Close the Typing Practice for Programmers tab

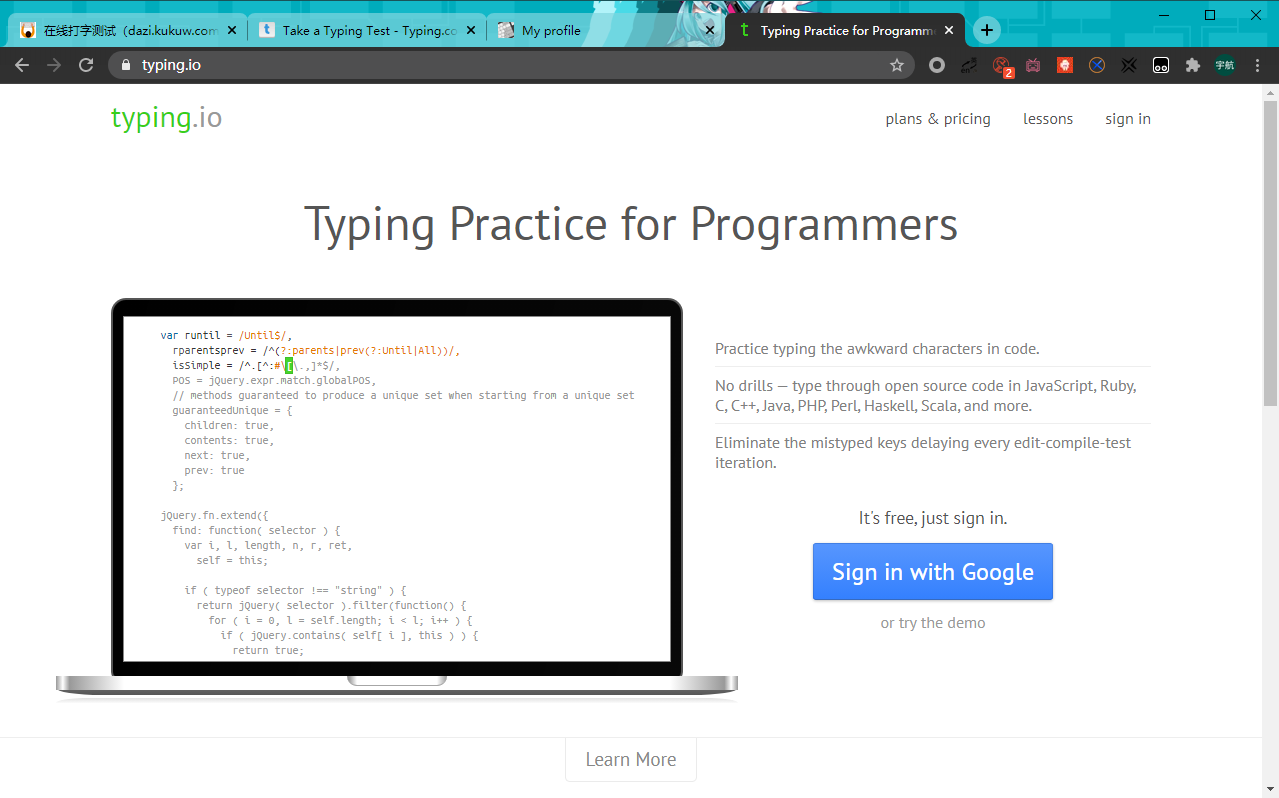point(950,30)
